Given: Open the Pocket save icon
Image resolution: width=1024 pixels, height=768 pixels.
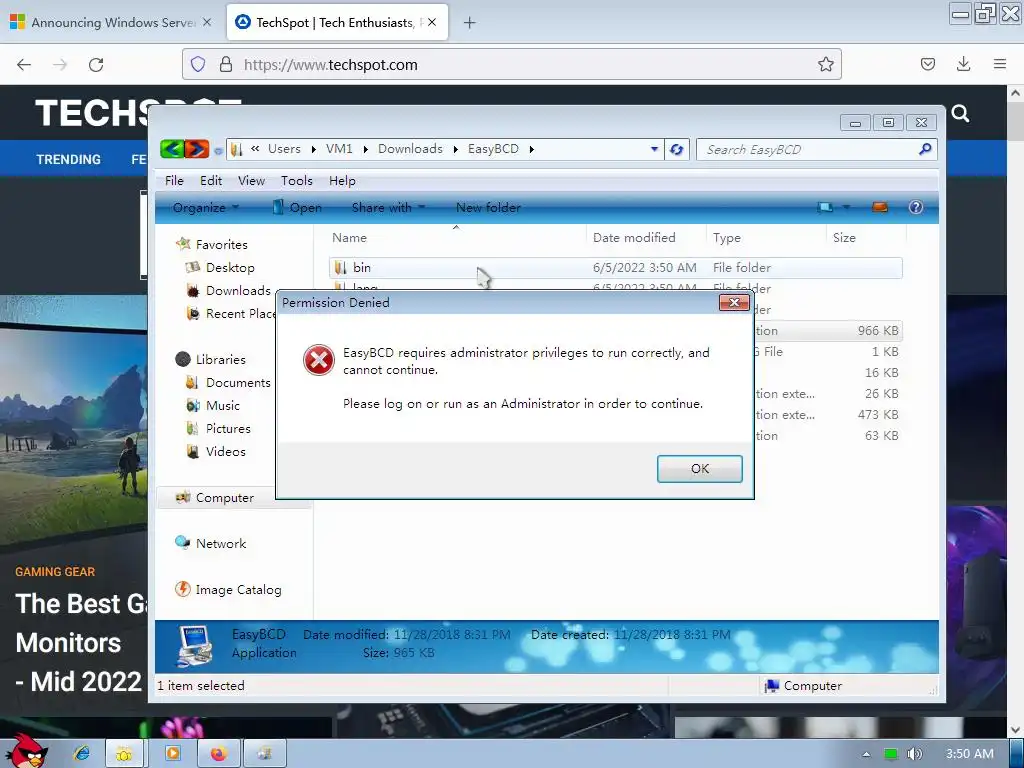Looking at the screenshot, I should 927,64.
